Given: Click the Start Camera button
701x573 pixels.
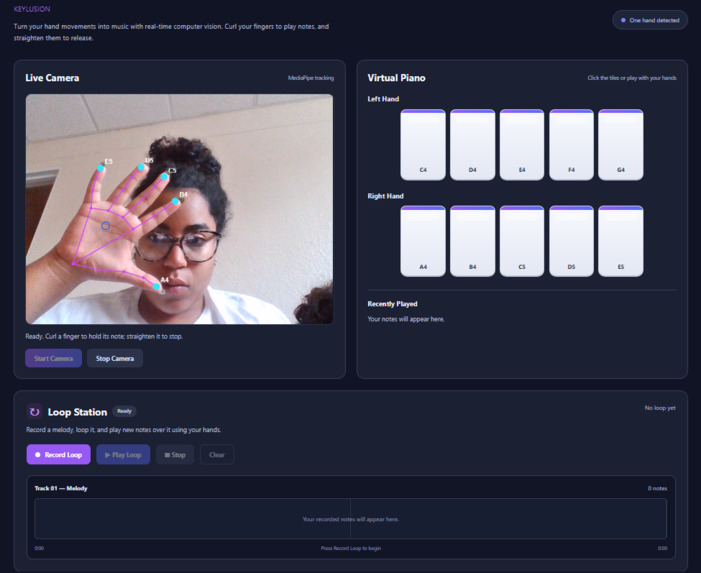Looking at the screenshot, I should (x=53, y=358).
